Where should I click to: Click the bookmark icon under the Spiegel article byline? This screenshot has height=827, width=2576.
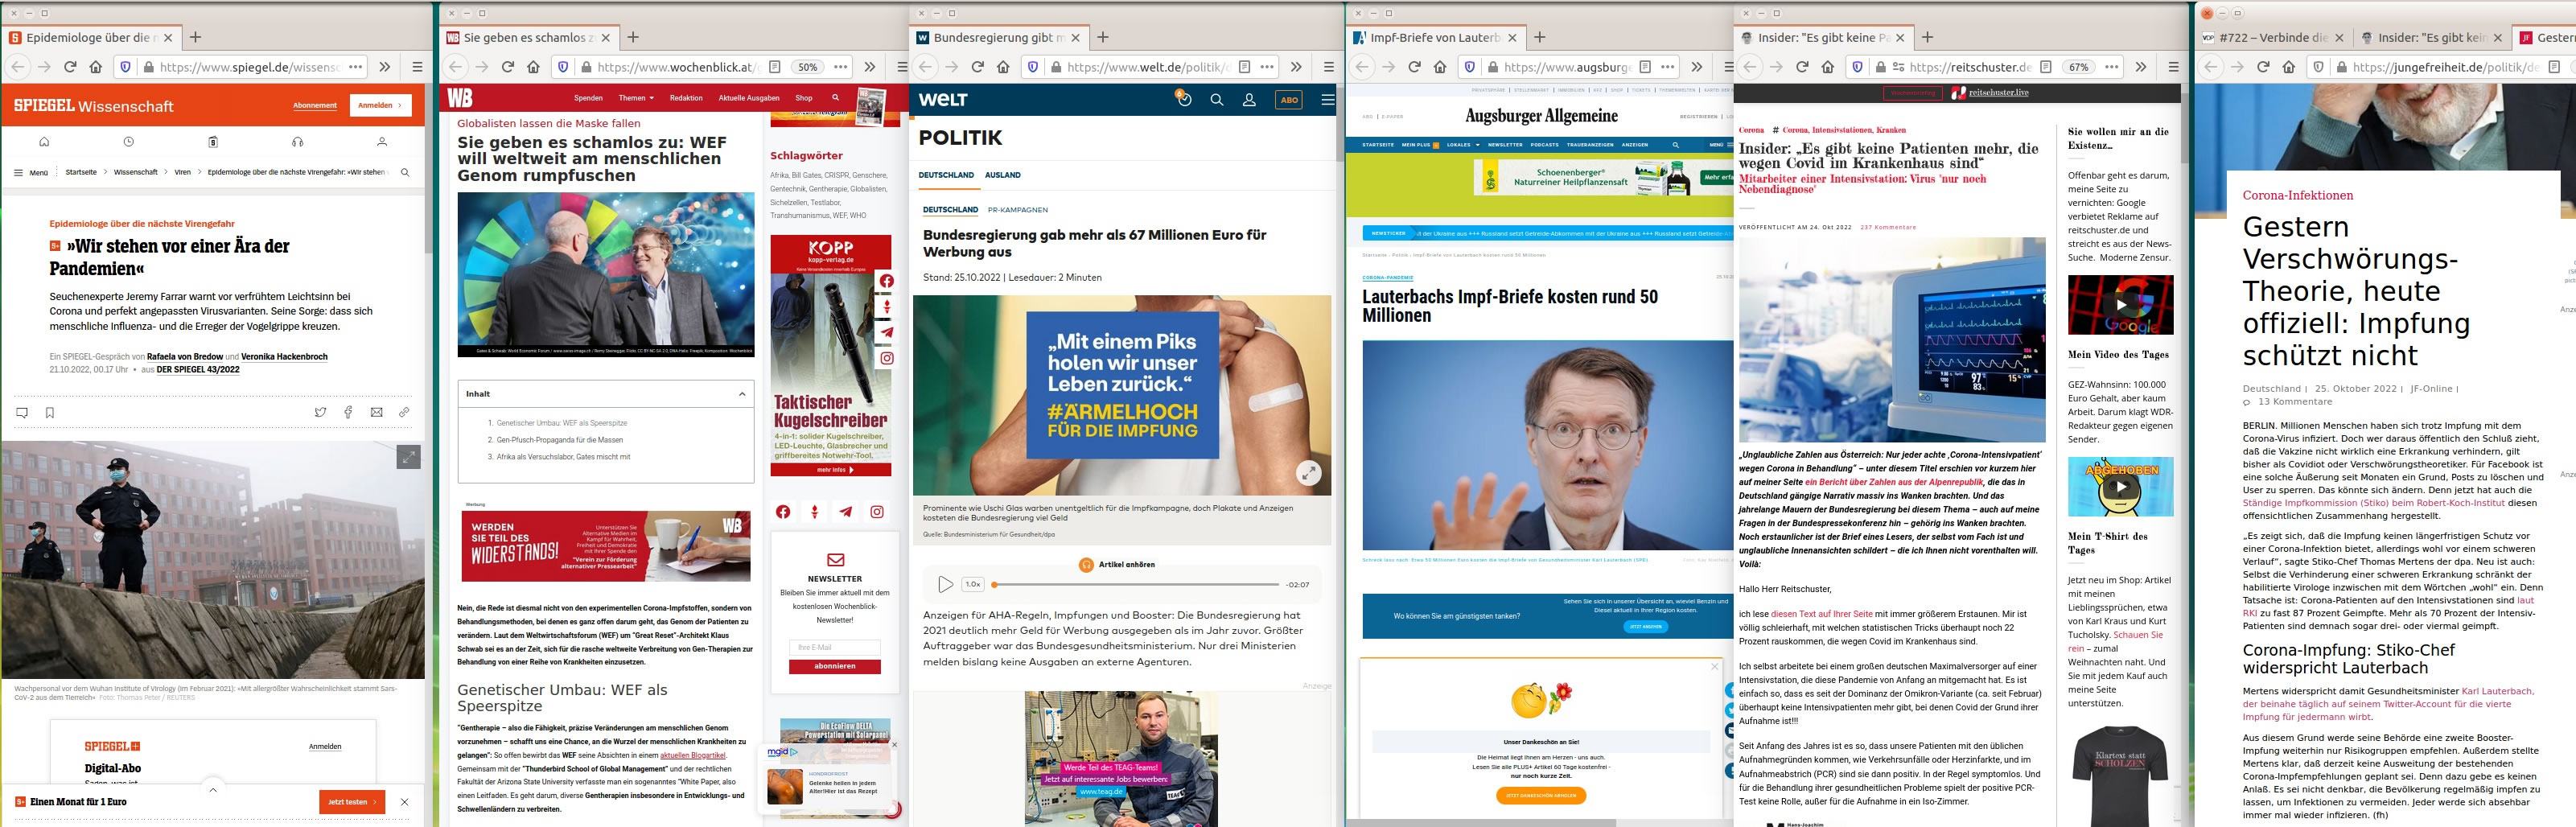pyautogui.click(x=50, y=412)
